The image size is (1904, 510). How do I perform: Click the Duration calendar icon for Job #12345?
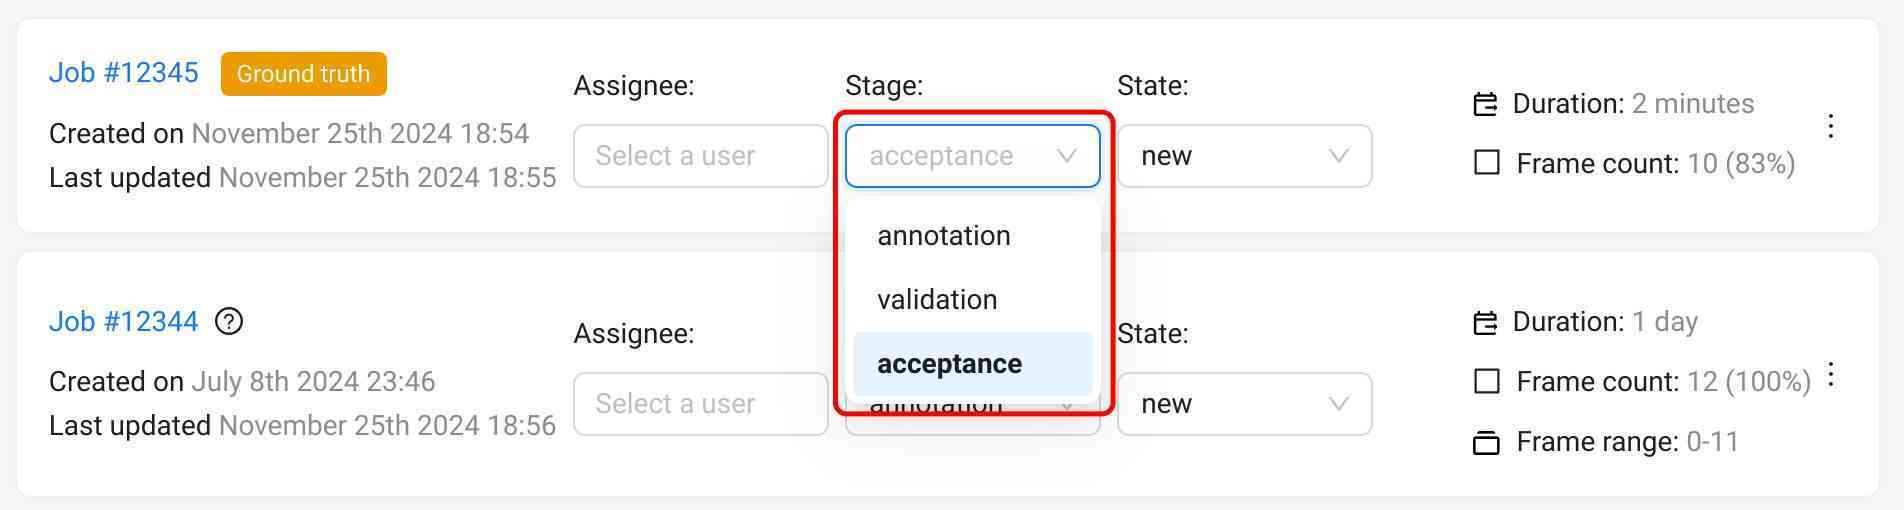click(1486, 104)
